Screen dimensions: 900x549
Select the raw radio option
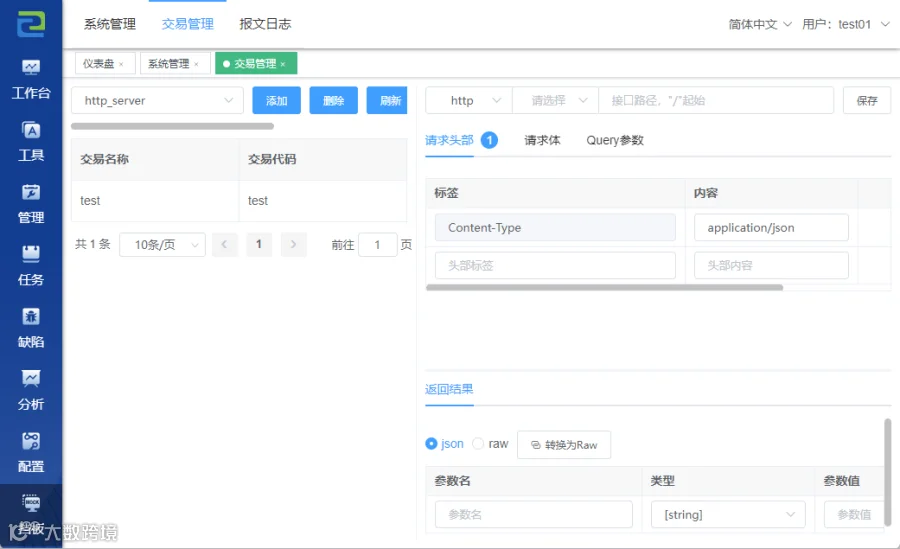click(478, 444)
